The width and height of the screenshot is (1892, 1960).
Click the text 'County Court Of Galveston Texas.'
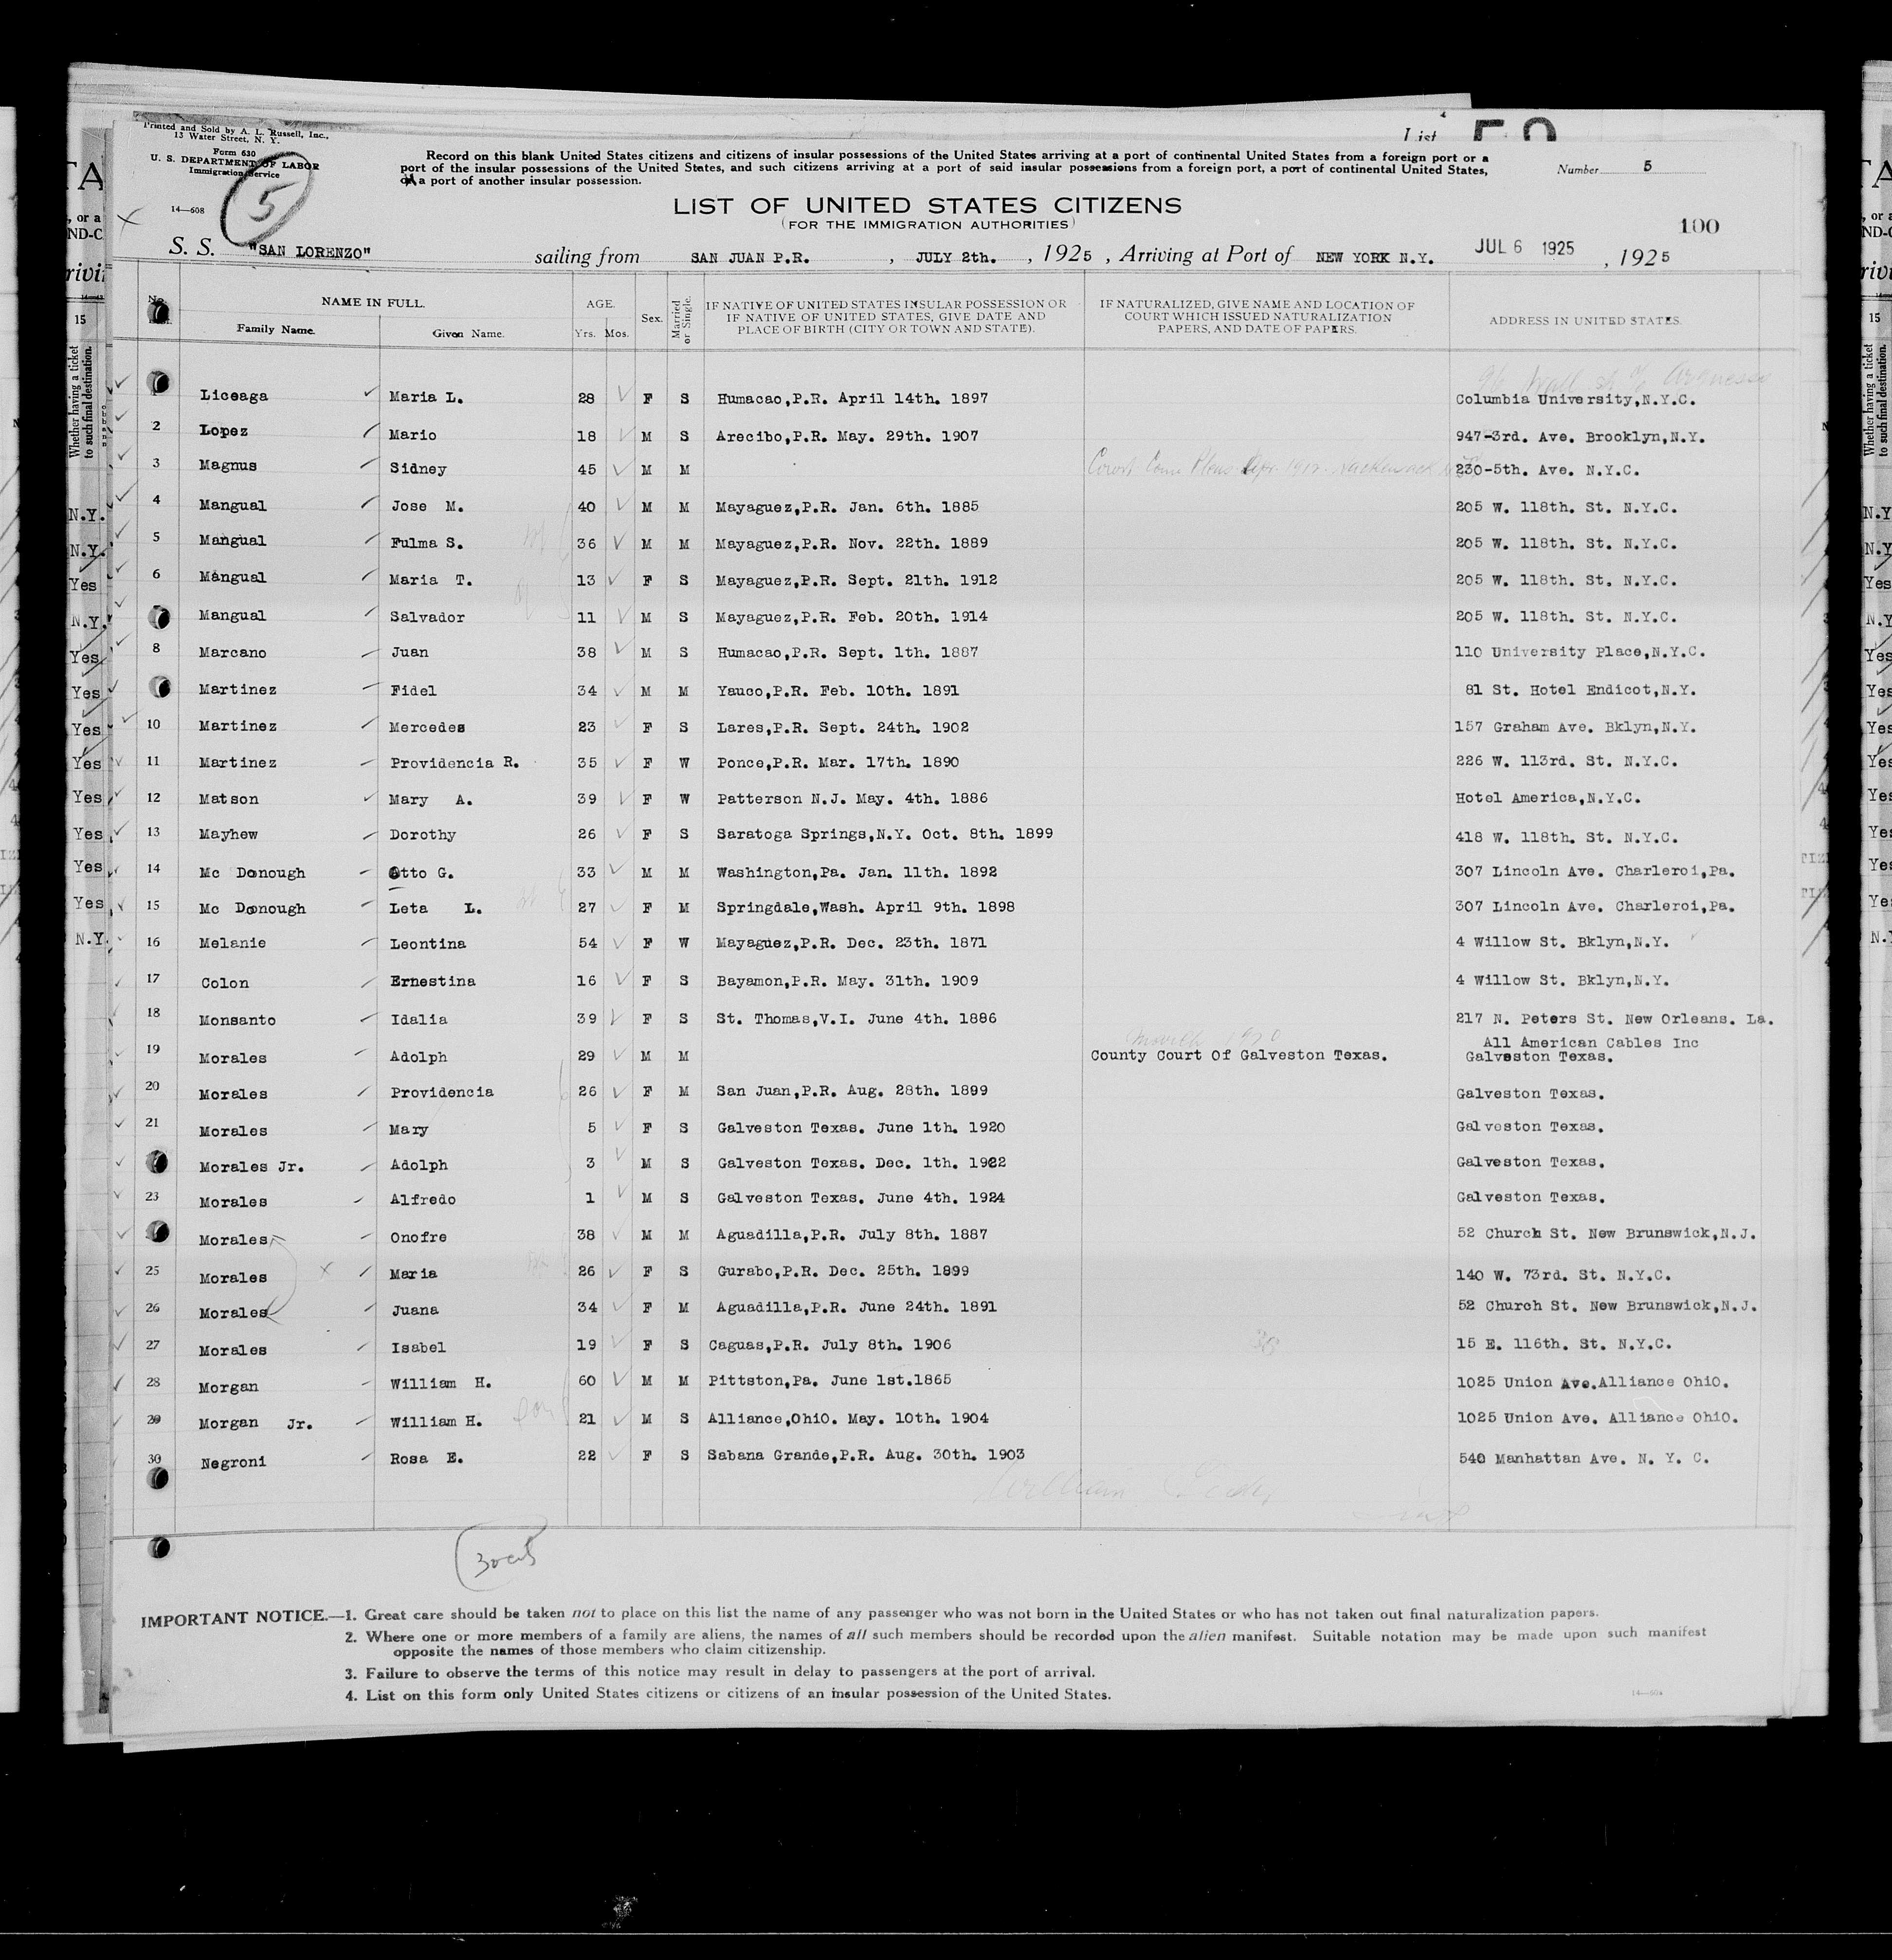tap(1239, 1055)
